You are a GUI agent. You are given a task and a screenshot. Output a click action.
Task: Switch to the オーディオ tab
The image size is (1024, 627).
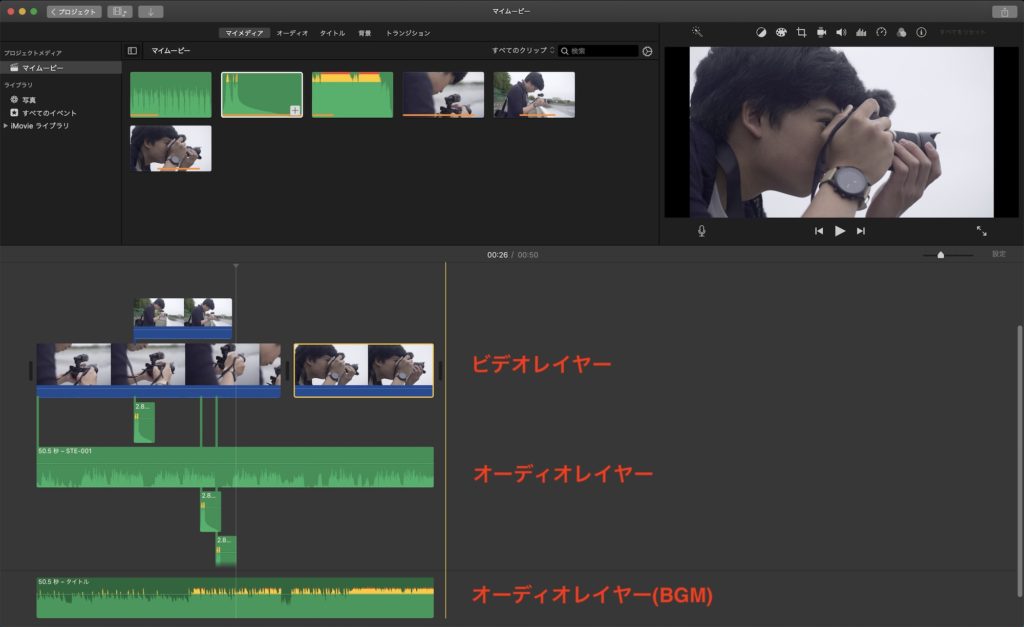(x=292, y=33)
